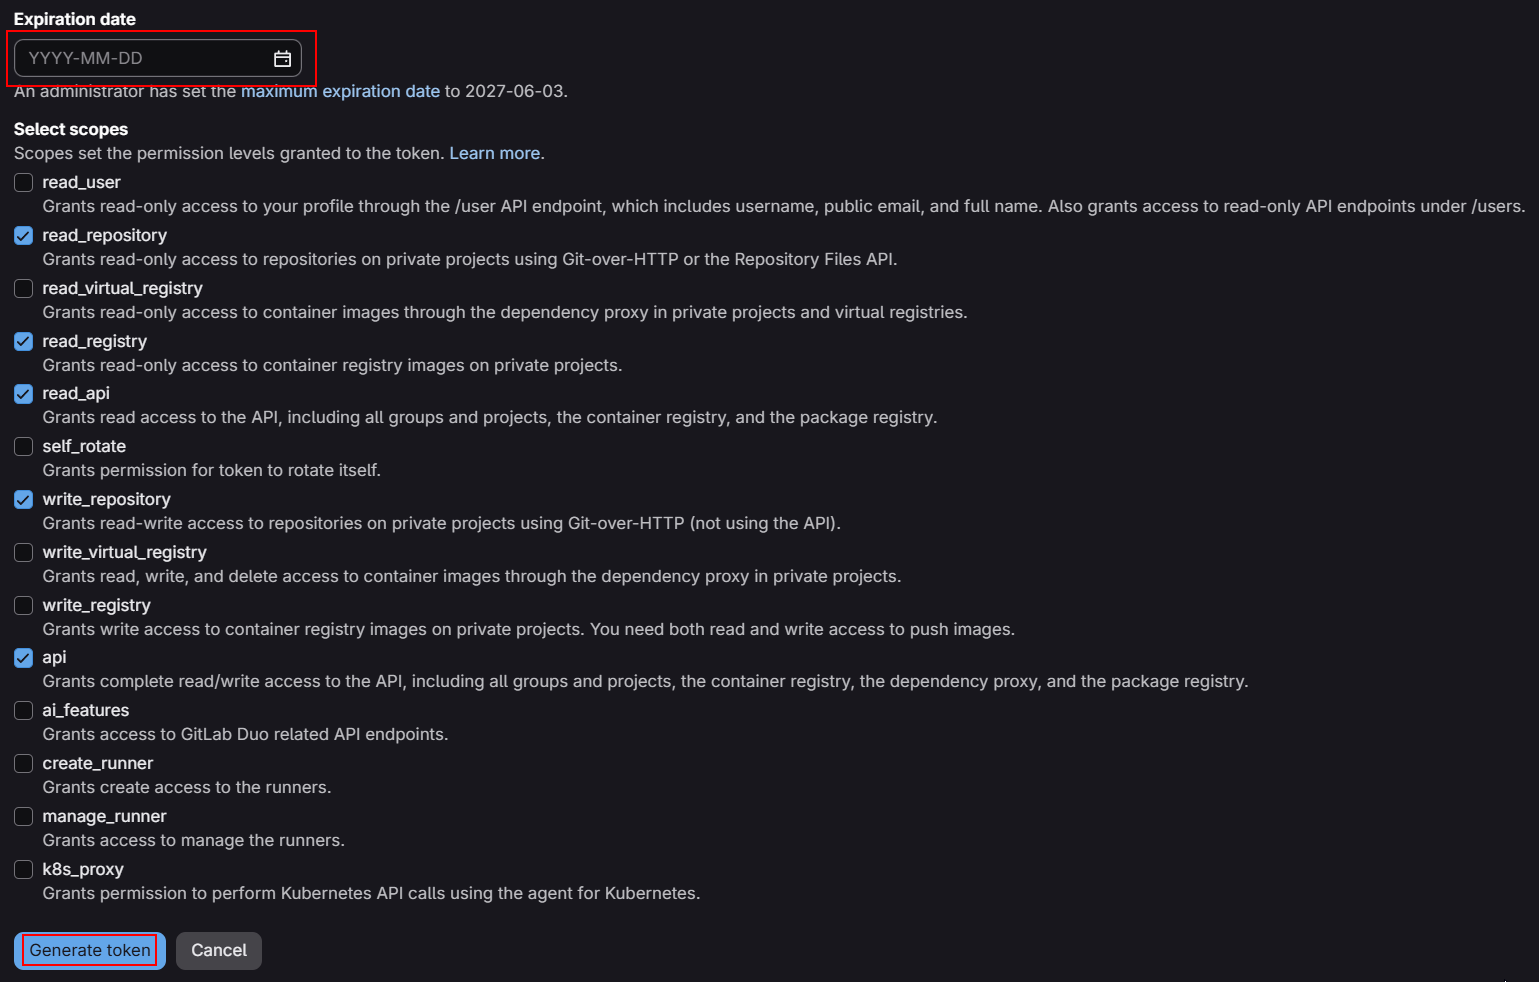
Task: Deselect the write_repository checkbox
Action: [24, 500]
